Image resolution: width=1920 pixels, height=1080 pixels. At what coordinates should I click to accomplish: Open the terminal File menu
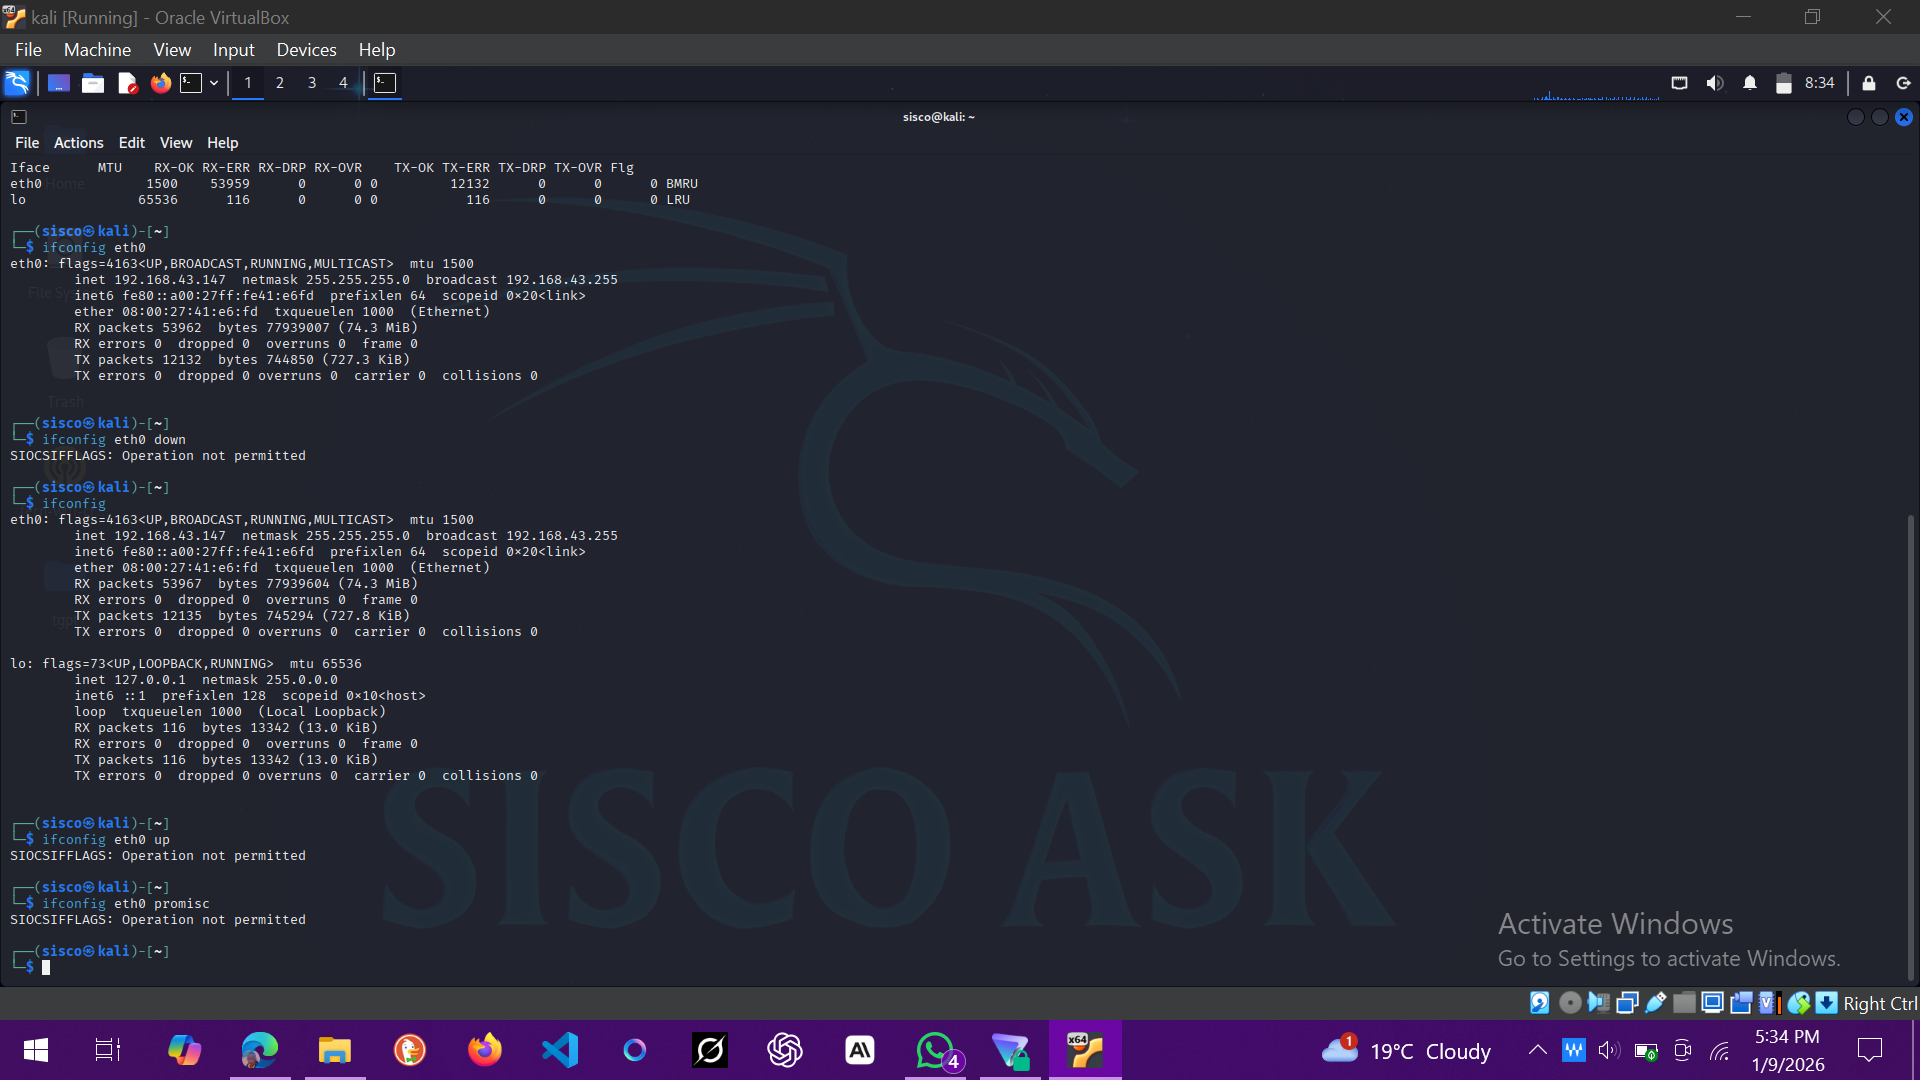[x=27, y=143]
